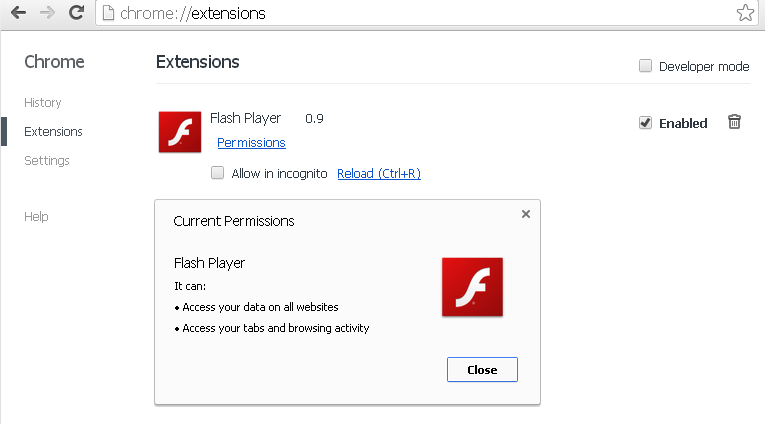Open History in the Chrome sidebar
Screen dimensions: 765x424
pos(43,102)
